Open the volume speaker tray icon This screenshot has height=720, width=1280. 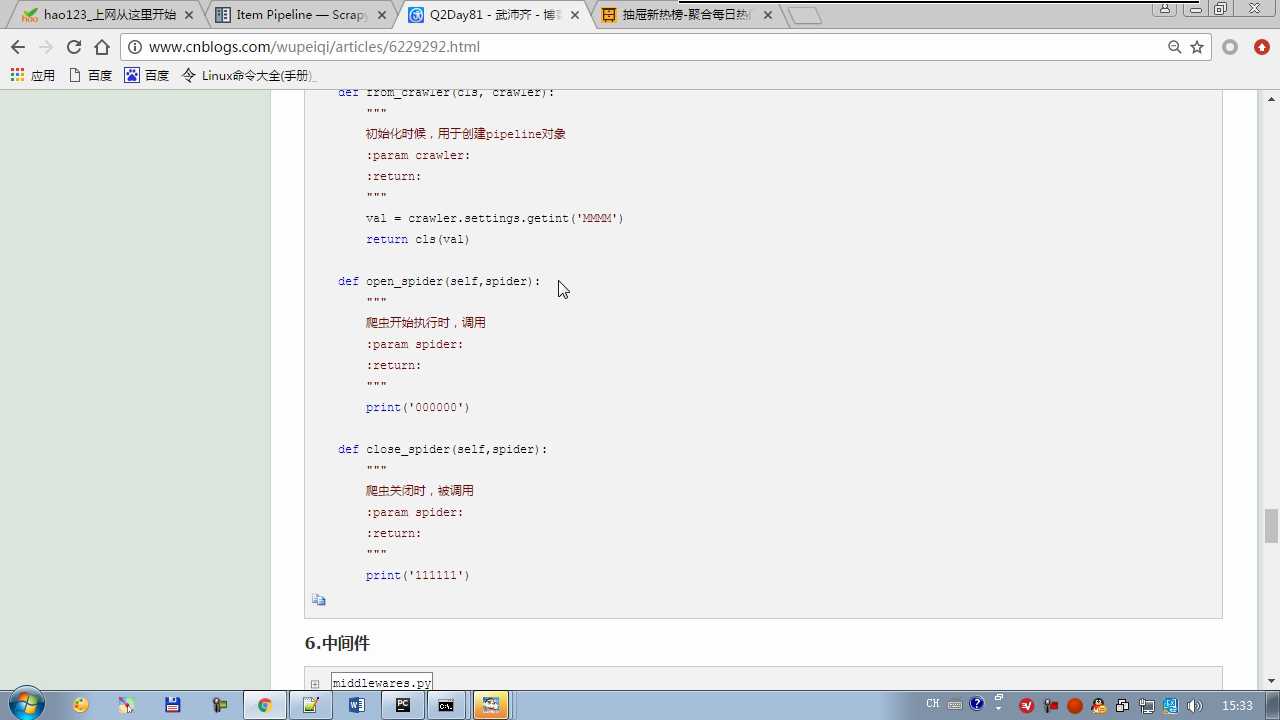click(x=1195, y=706)
